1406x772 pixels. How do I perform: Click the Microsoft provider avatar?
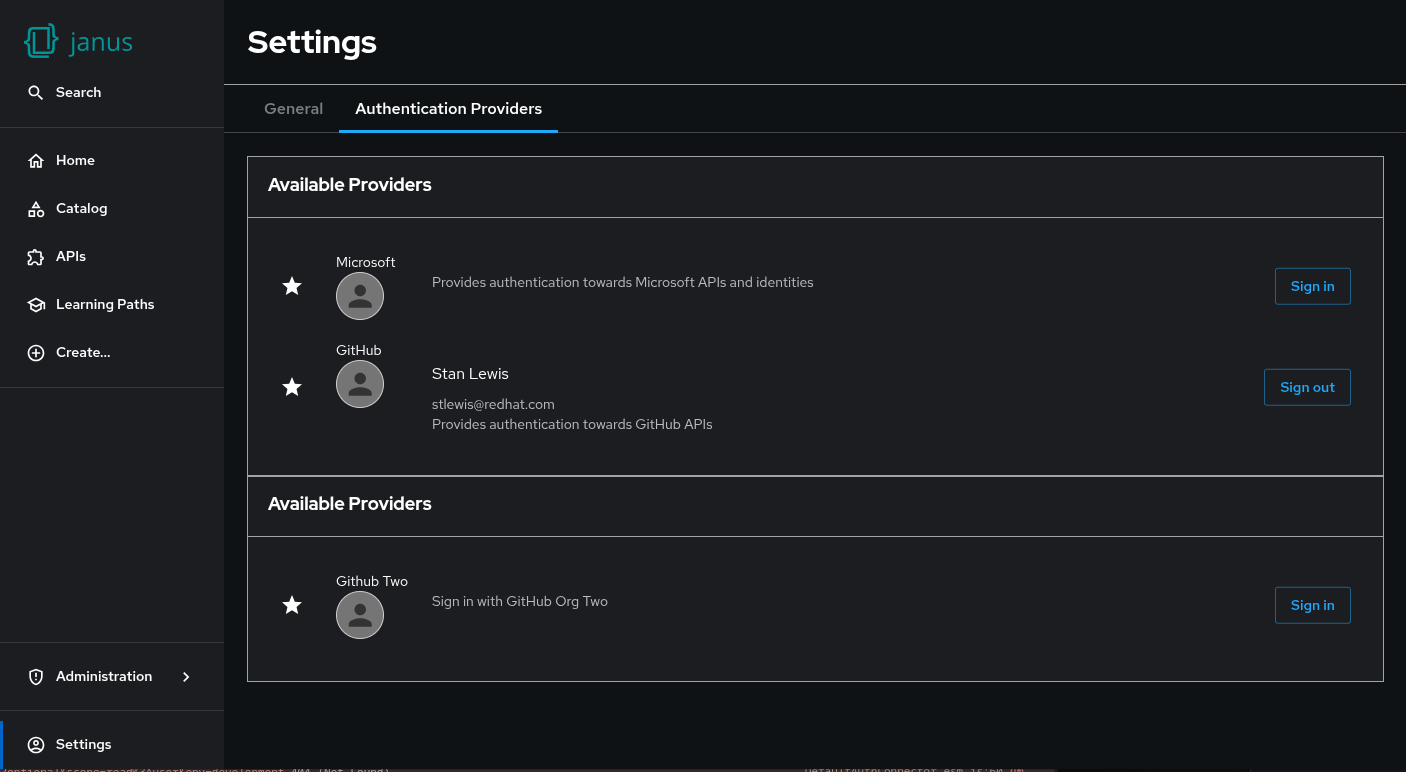pyautogui.click(x=360, y=296)
